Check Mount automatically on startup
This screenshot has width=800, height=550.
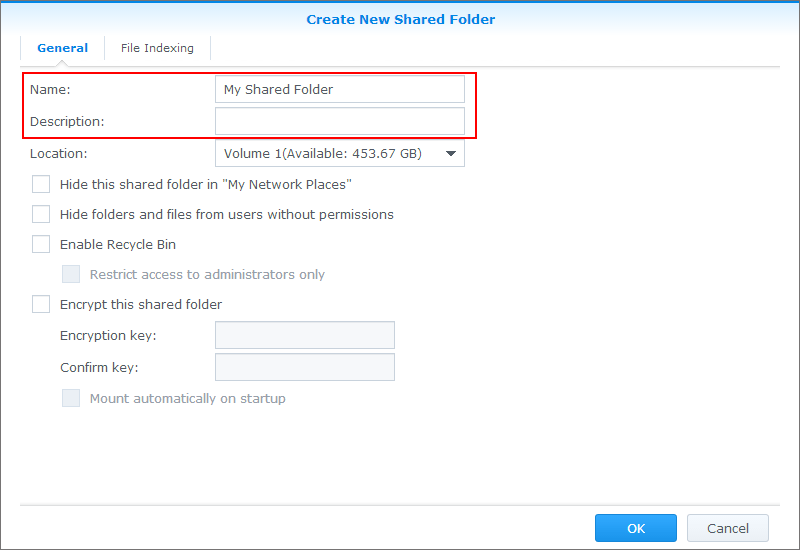(71, 398)
